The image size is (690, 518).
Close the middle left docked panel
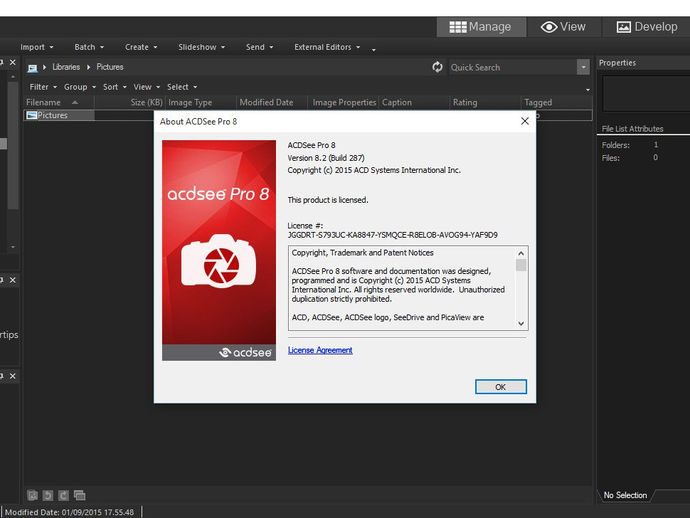pos(13,280)
